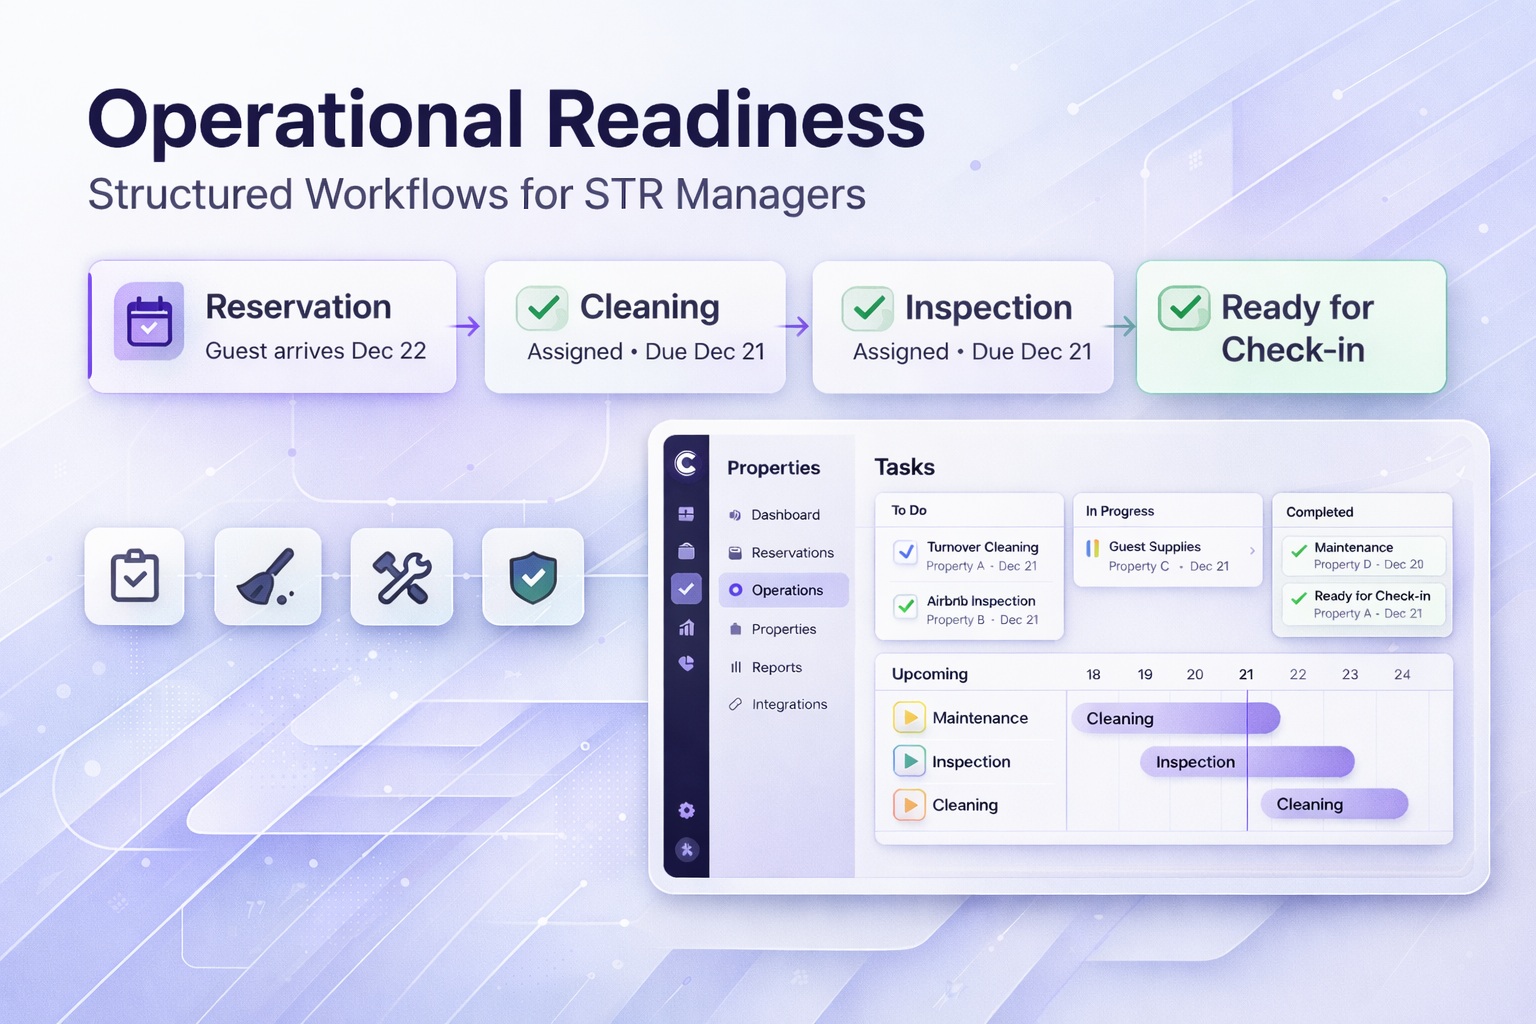Click the shield checkmark icon tile
1536x1024 pixels.
[533, 577]
